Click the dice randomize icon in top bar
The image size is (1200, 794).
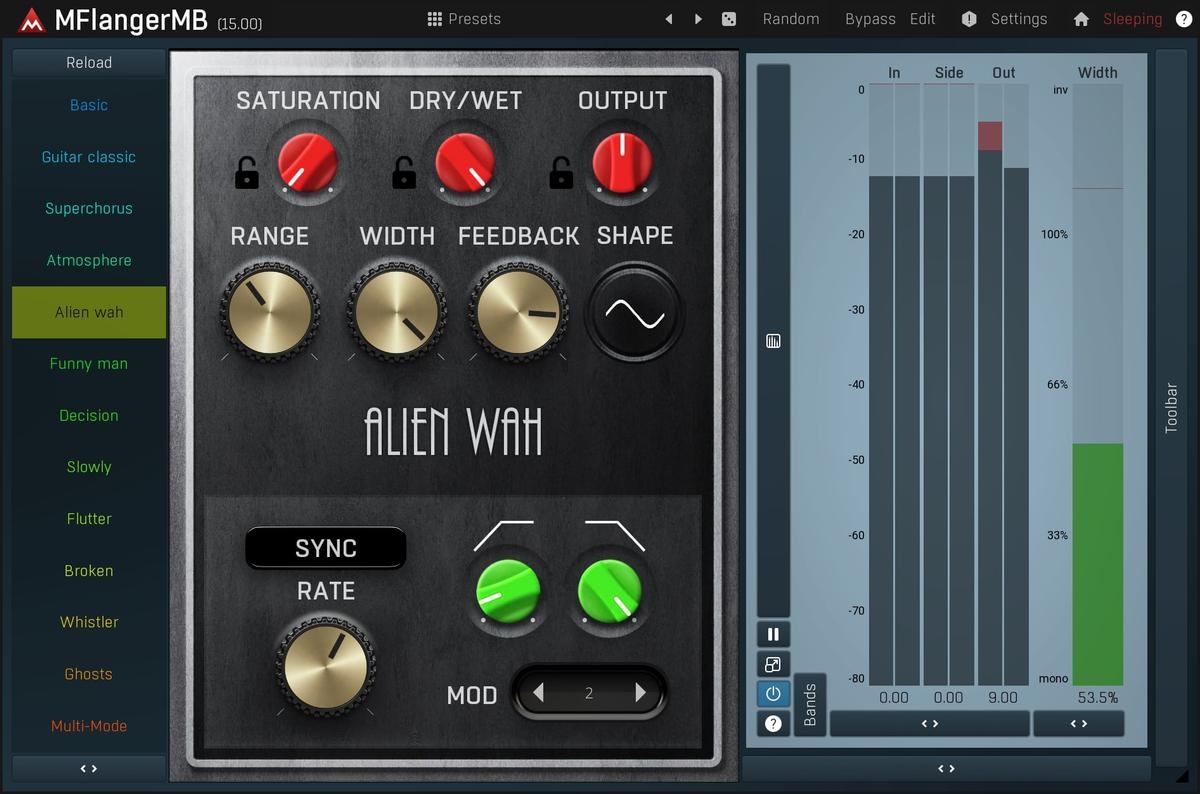(729, 19)
